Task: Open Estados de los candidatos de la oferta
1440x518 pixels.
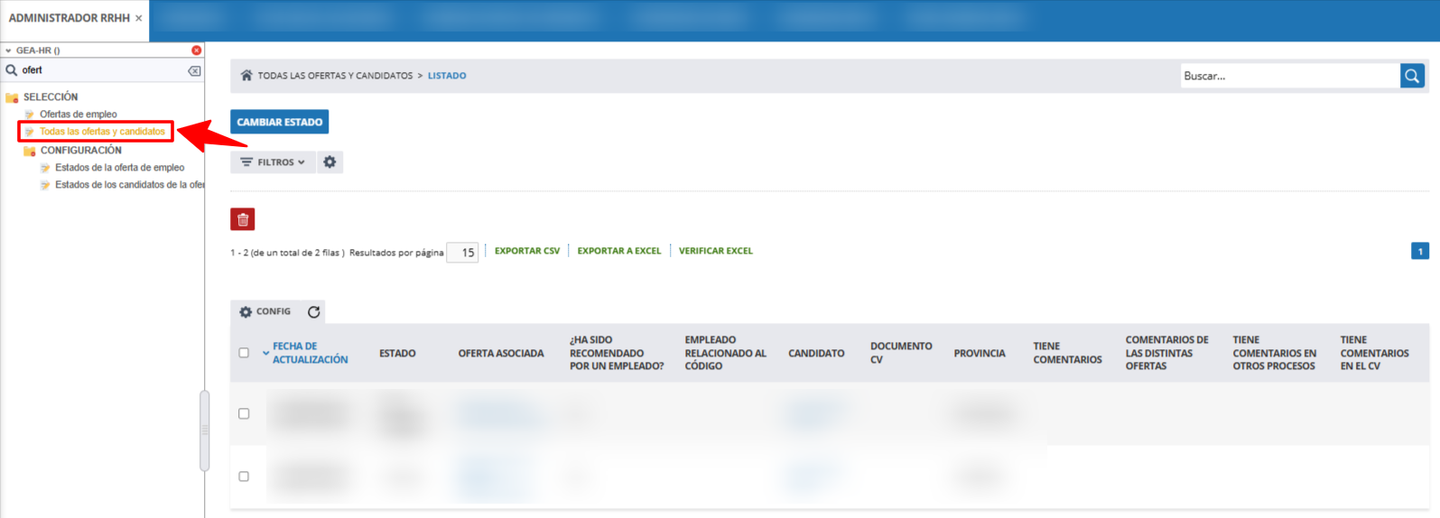Action: (129, 184)
